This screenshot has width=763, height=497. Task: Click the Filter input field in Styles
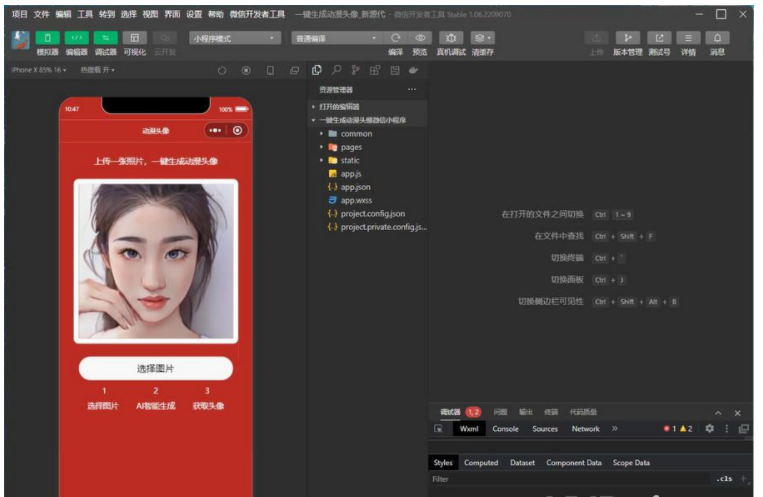click(x=569, y=479)
